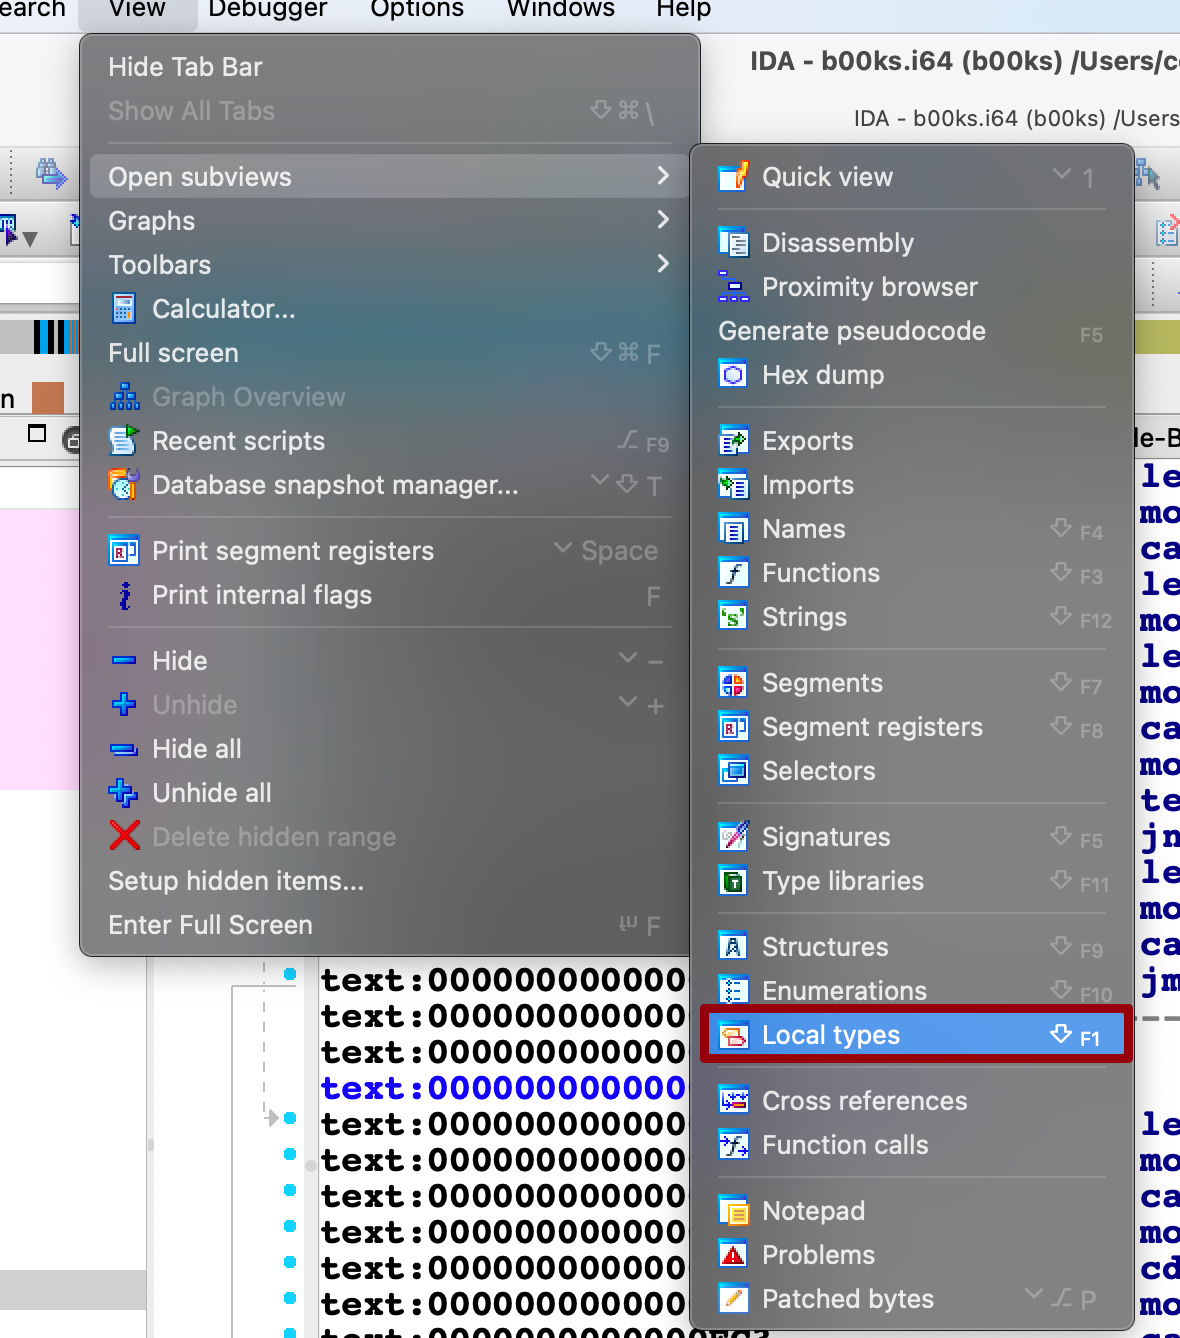This screenshot has width=1180, height=1338.
Task: Click the Print segment registers icon
Action: click(123, 551)
